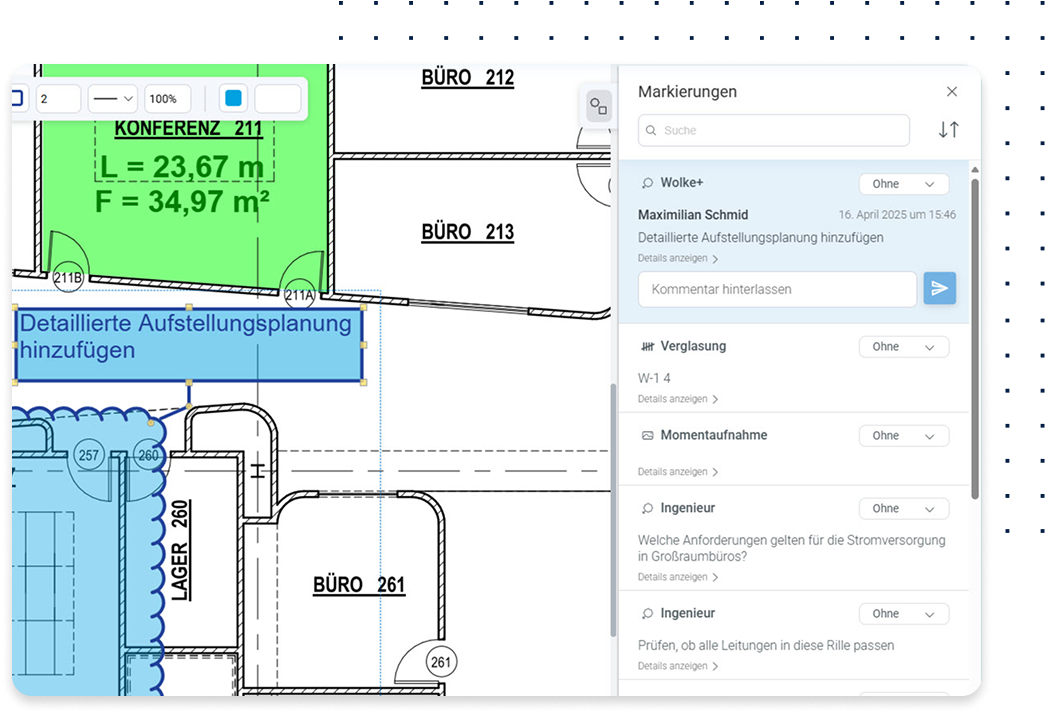Open the Momentaufnahme status dropdown
Image resolution: width=1045 pixels, height=714 pixels.
(903, 436)
